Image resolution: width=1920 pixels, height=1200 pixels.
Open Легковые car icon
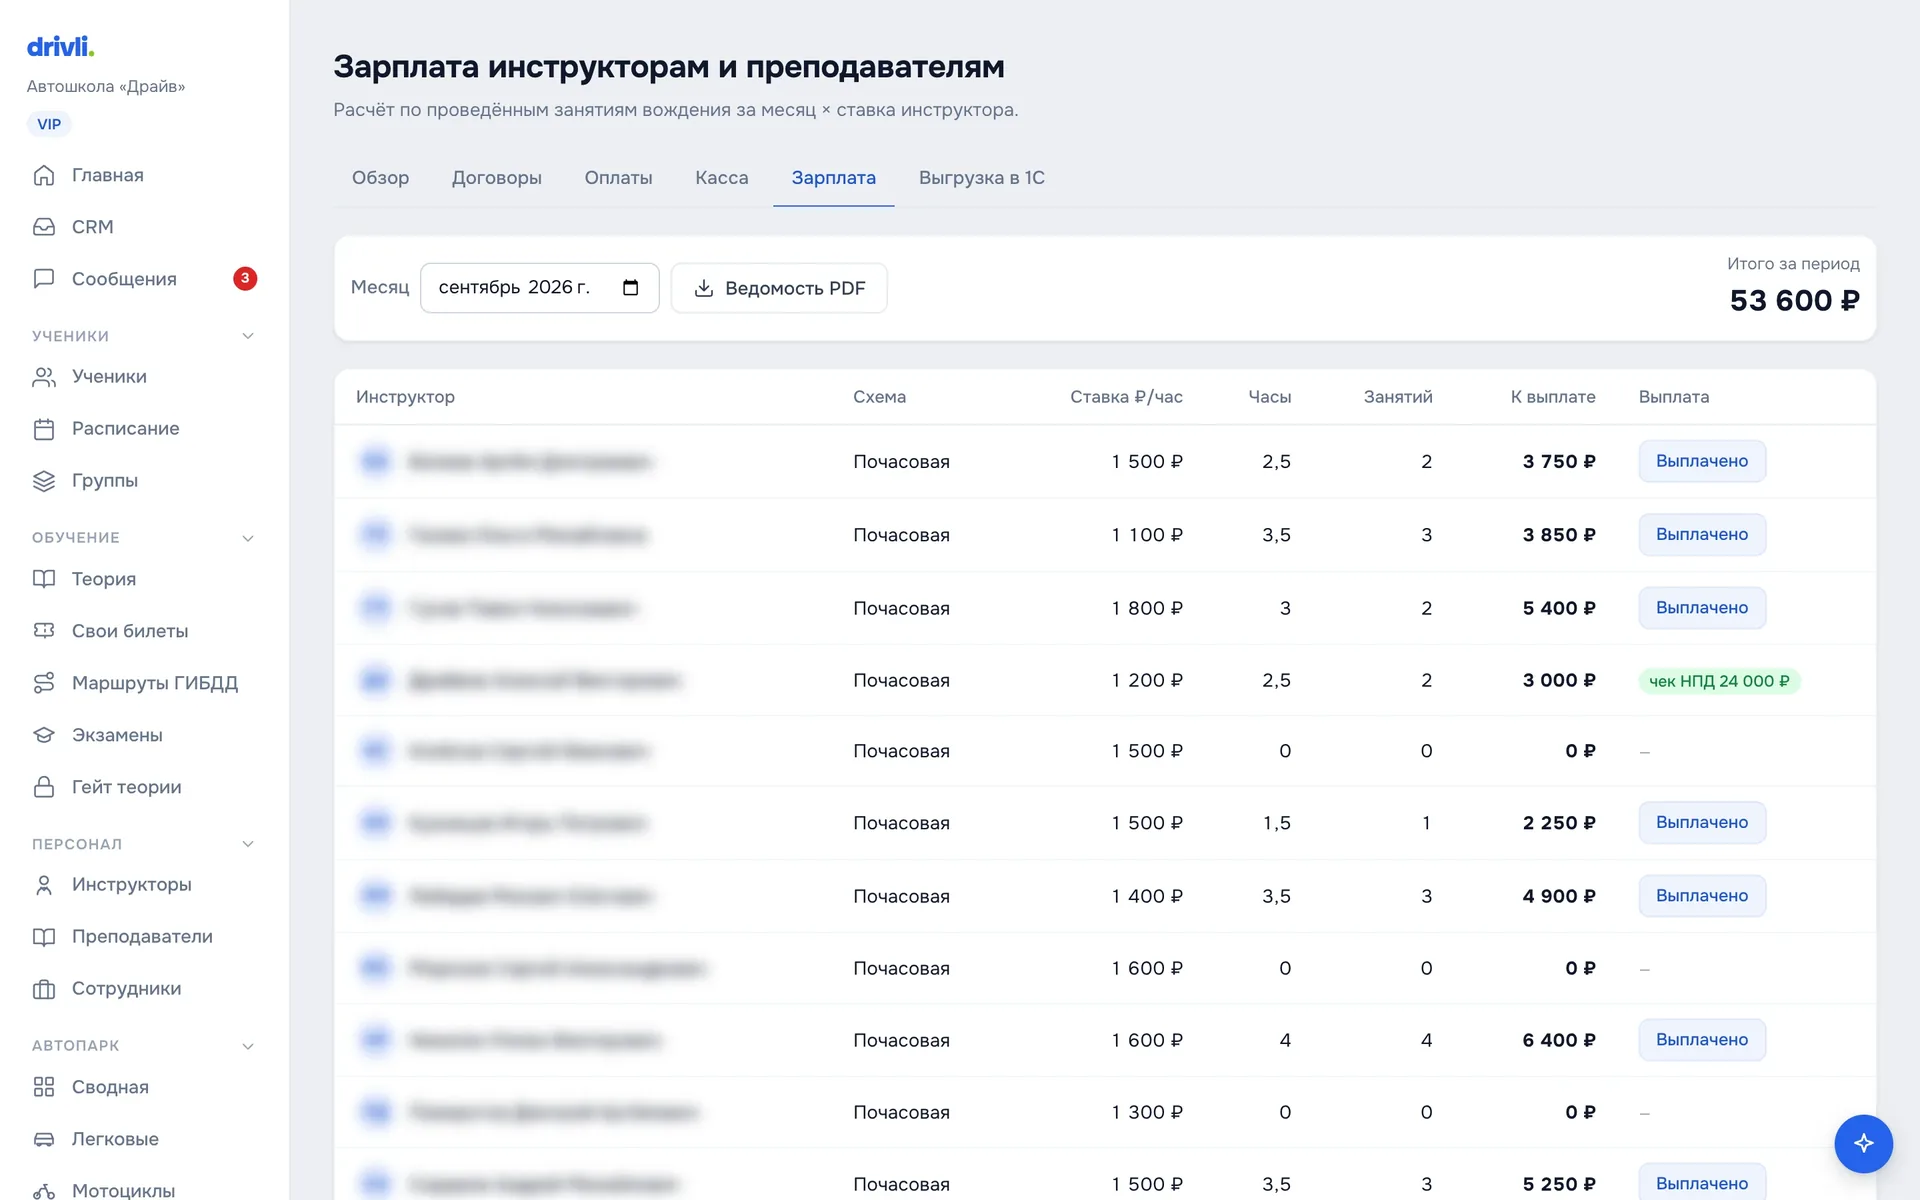44,1139
